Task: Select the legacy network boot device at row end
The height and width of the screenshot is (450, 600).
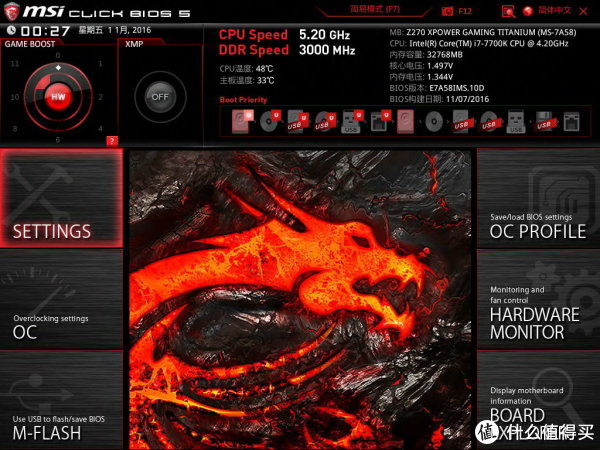Action: click(571, 122)
